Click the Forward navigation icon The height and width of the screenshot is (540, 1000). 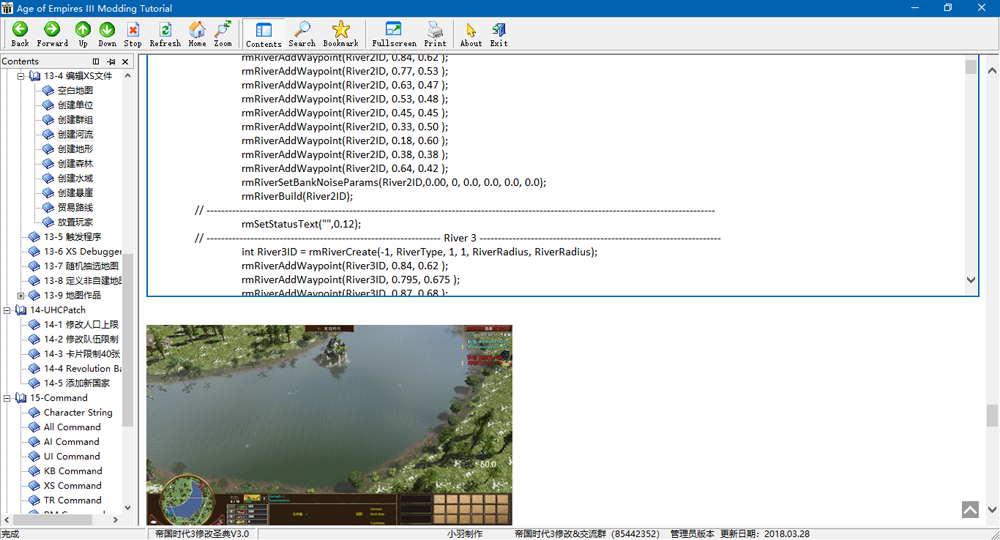(x=52, y=34)
